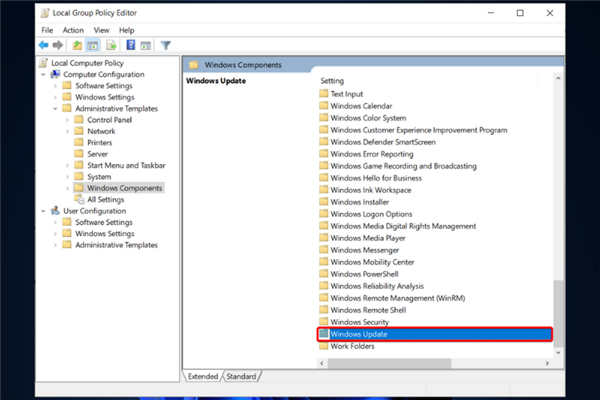Select the All Settings tree item
This screenshot has height=400, width=600.
click(106, 199)
